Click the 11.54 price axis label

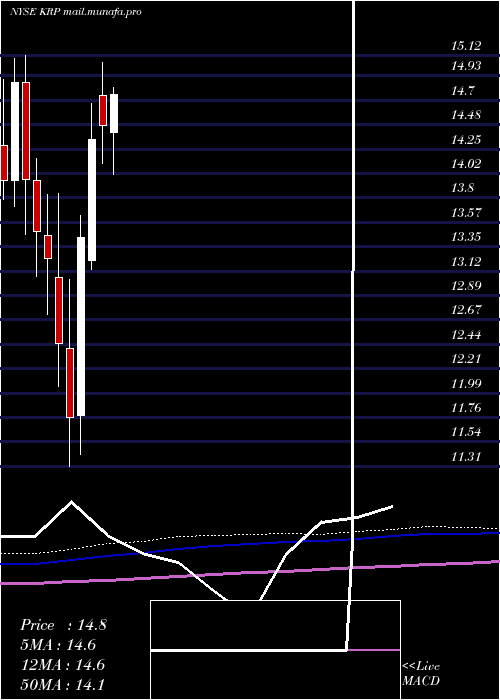466,432
